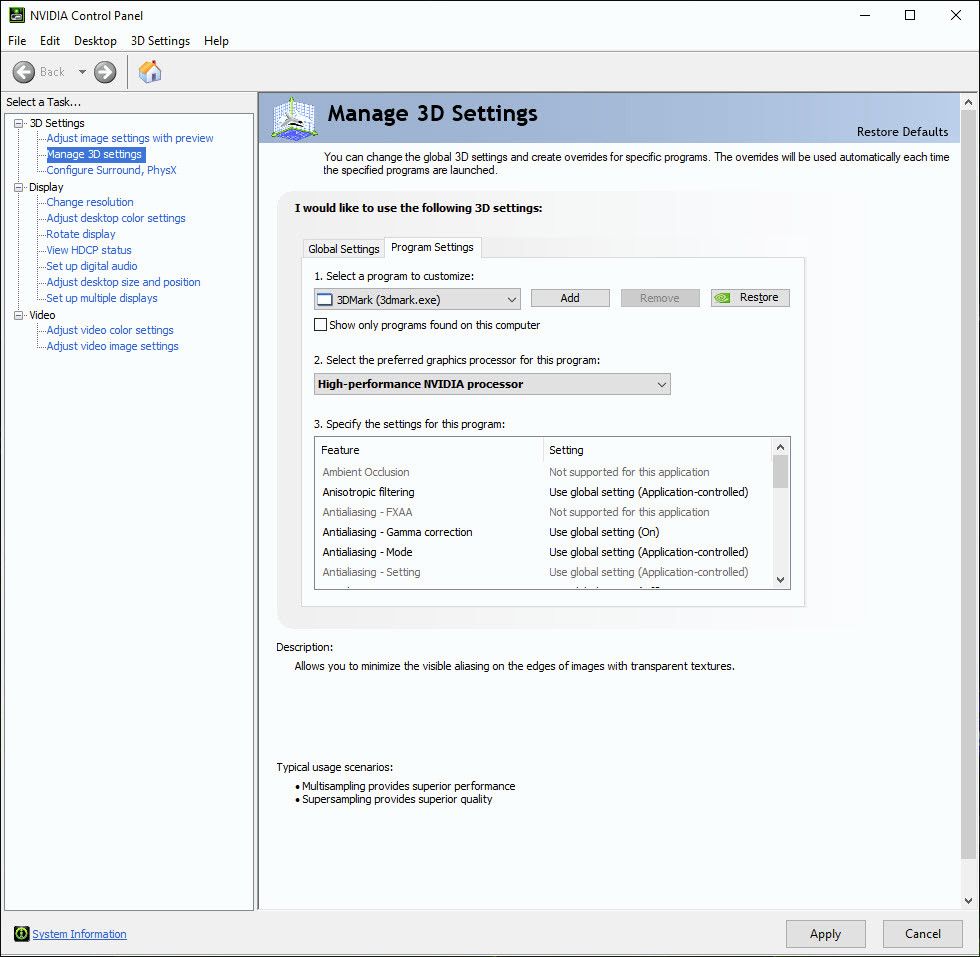
Task: Click the Restore Defaults link
Action: (902, 132)
